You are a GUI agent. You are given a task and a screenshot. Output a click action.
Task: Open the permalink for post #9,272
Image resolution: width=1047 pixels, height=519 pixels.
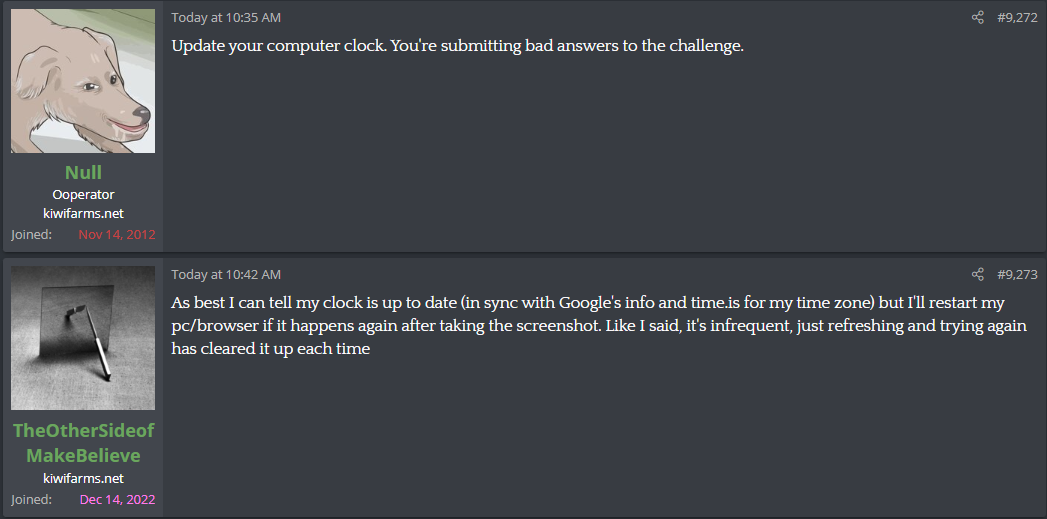[x=1017, y=17]
